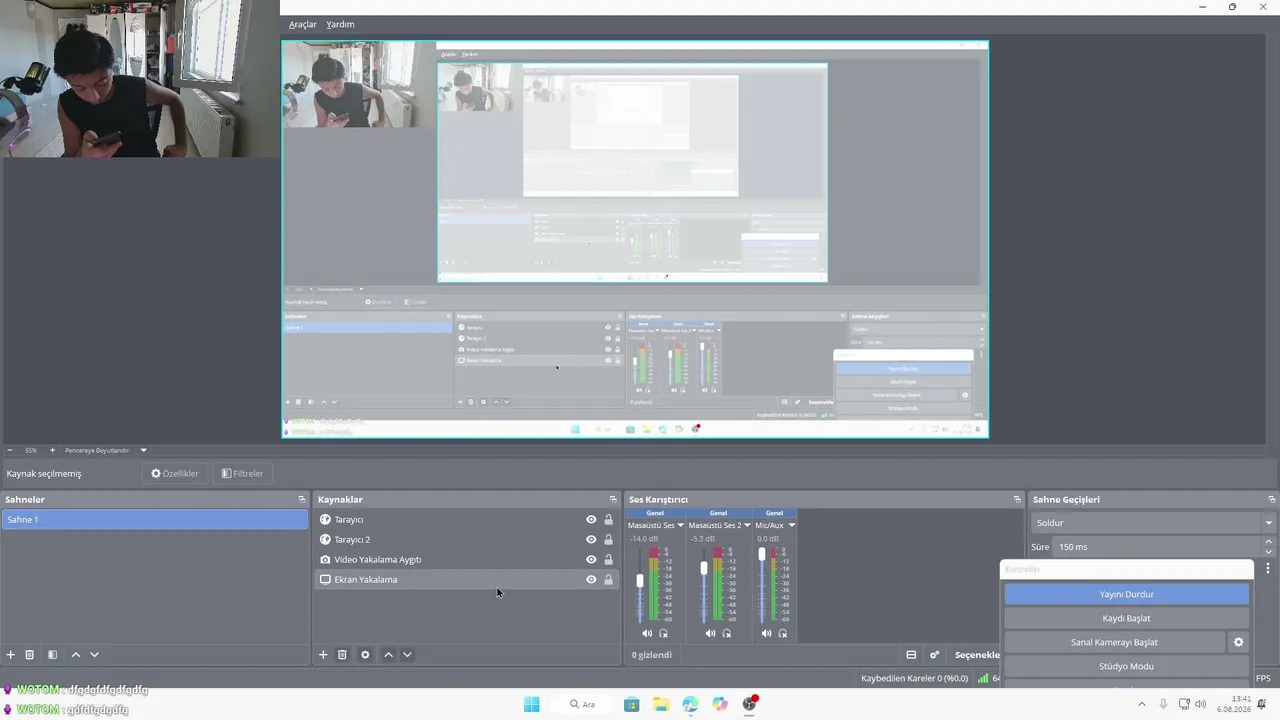Lock the Tarayıcı source
The image size is (1280, 720).
(608, 520)
